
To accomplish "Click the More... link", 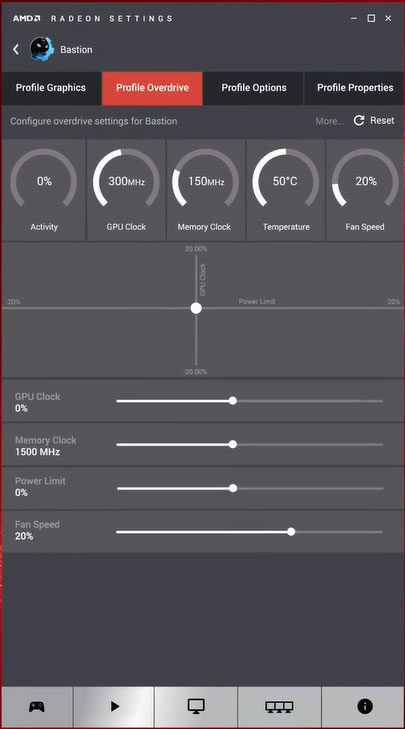I will pyautogui.click(x=330, y=121).
